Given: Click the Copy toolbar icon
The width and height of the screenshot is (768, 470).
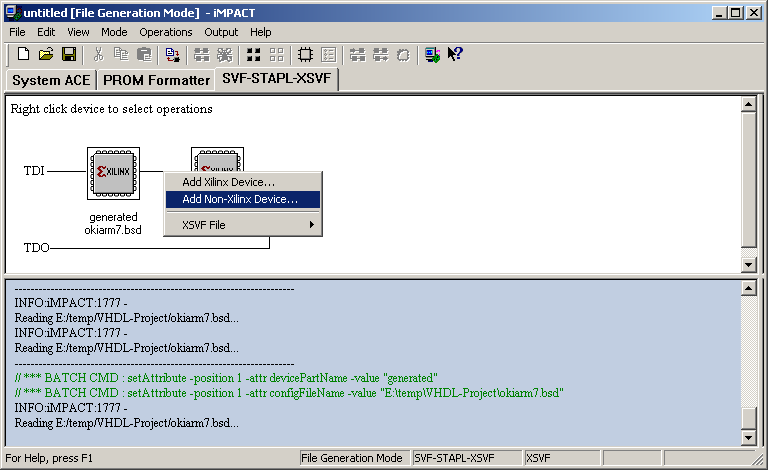Looking at the screenshot, I should coord(121,54).
